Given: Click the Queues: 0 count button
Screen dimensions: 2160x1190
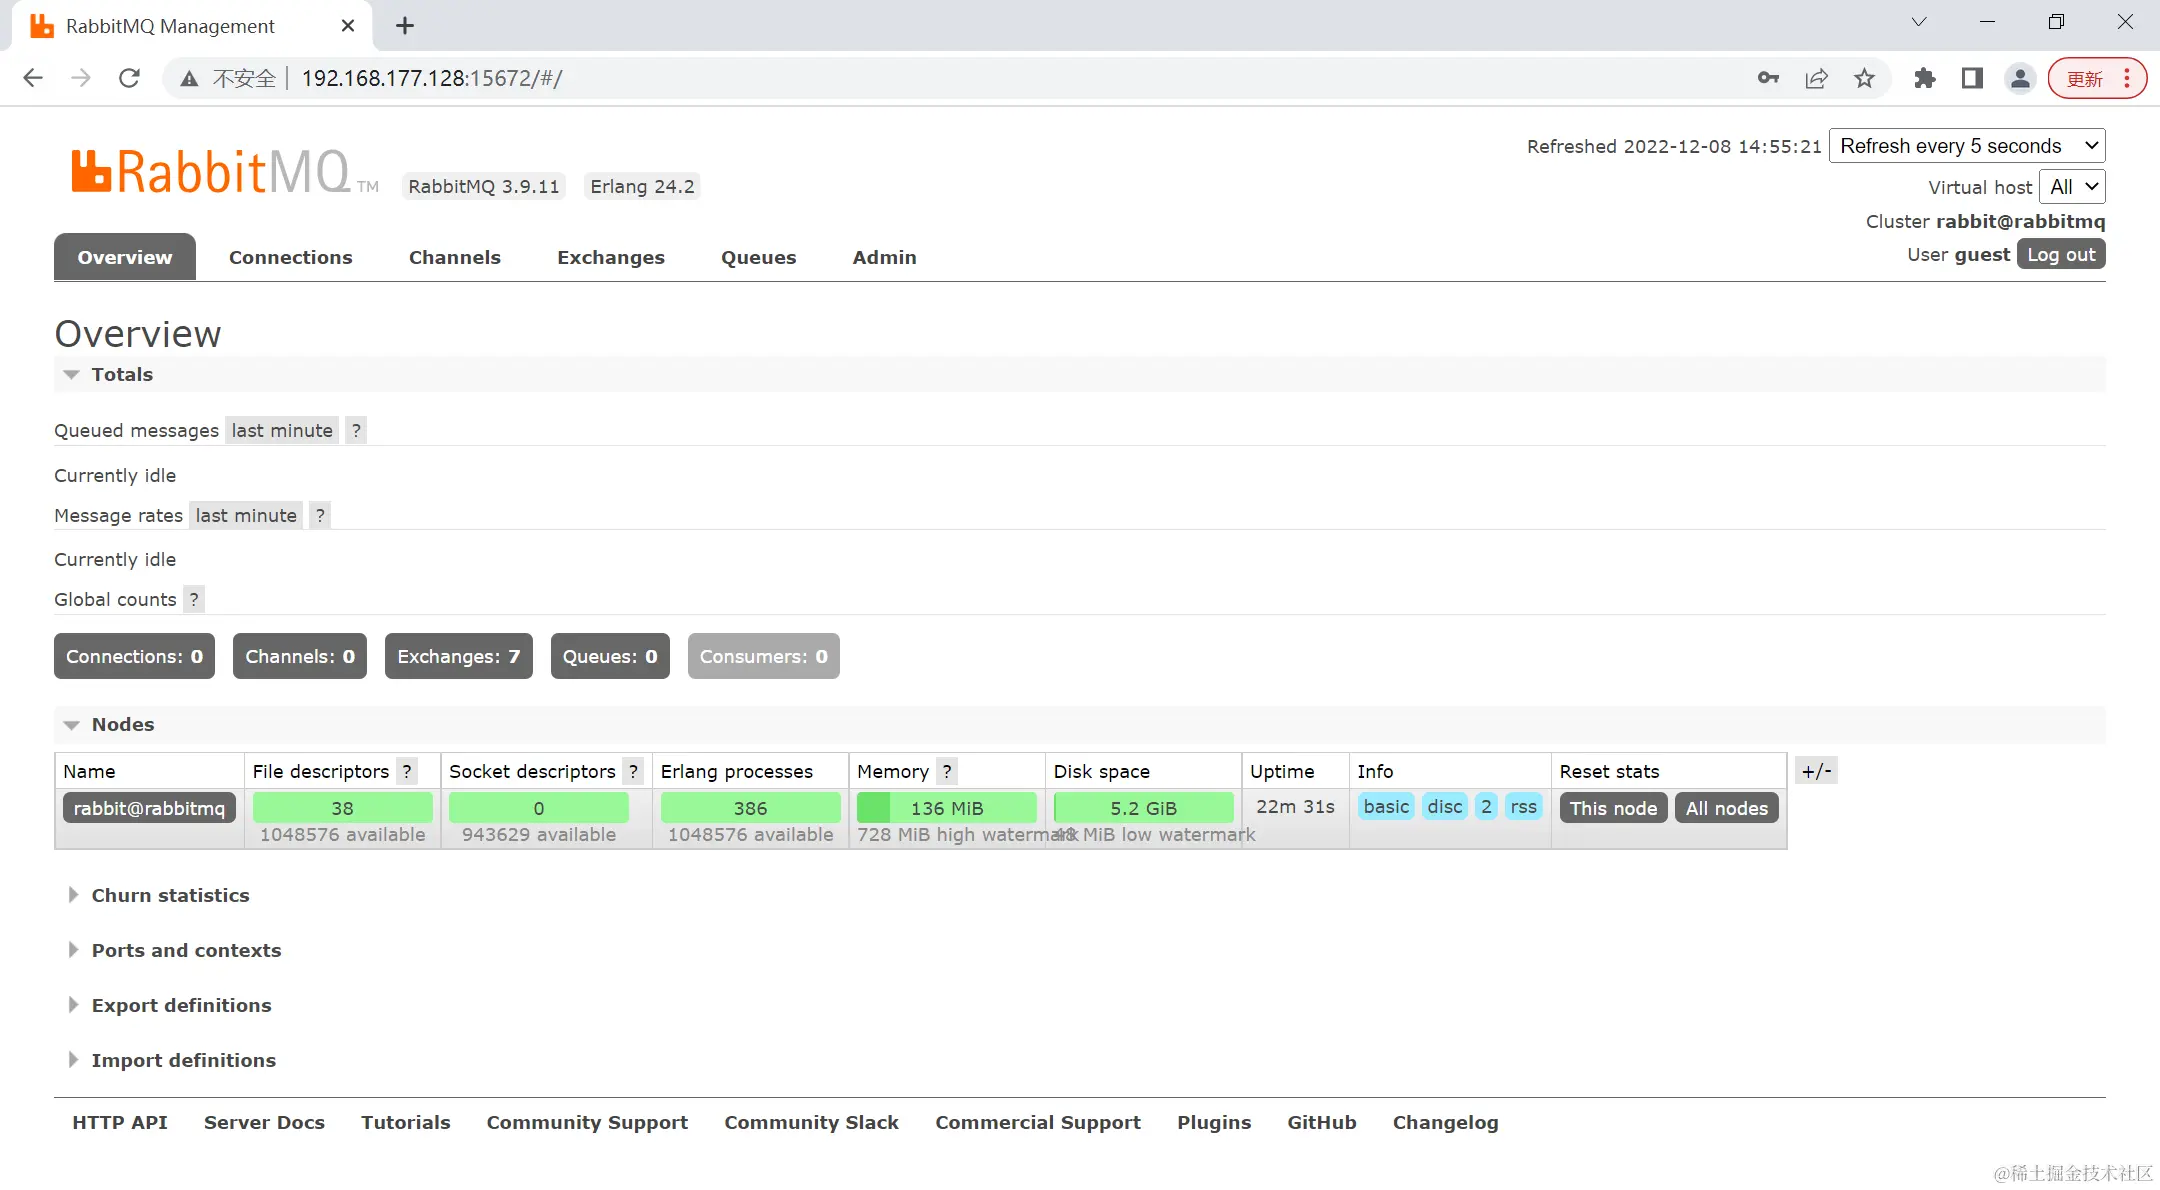Looking at the screenshot, I should (x=610, y=656).
